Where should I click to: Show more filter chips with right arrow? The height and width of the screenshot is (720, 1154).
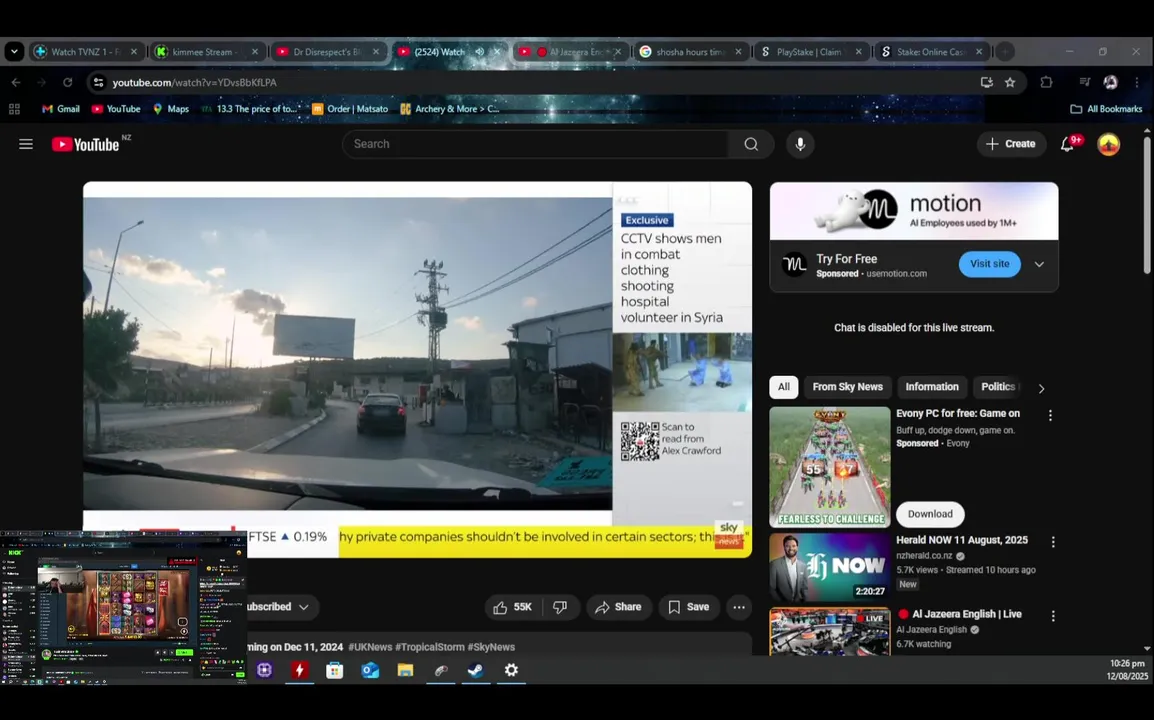(1041, 388)
